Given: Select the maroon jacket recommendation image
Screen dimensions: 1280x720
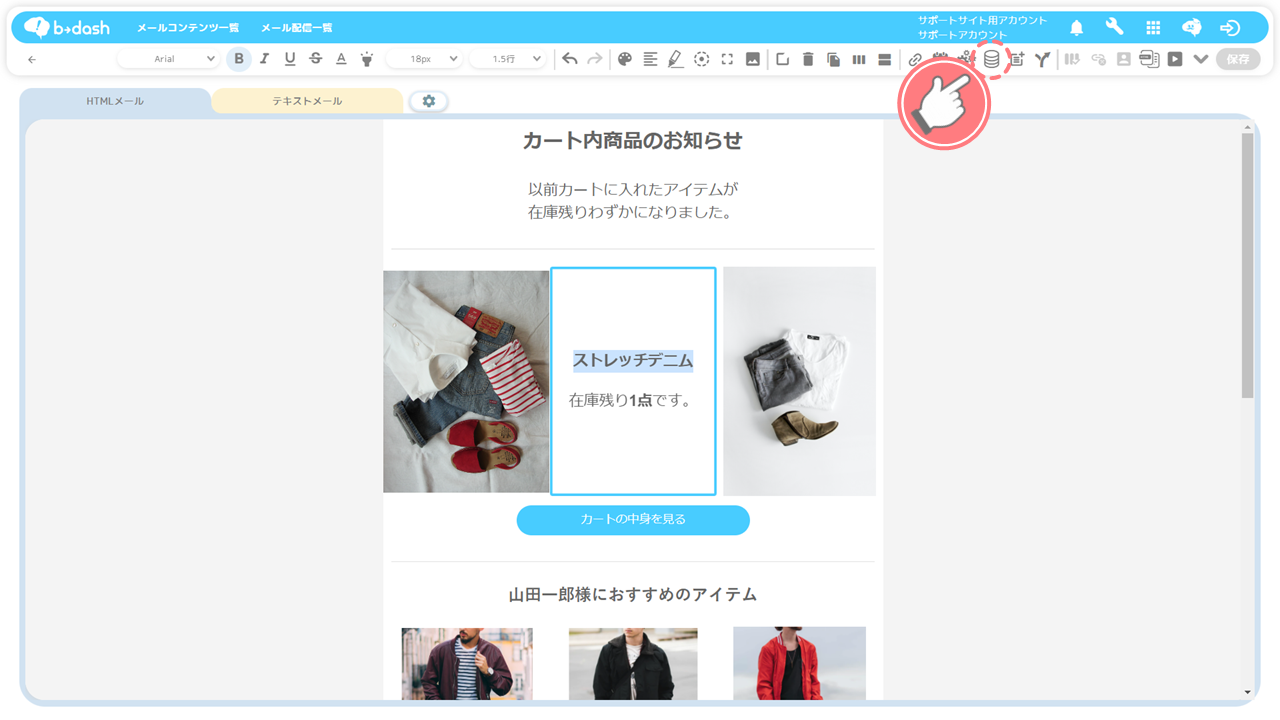Looking at the screenshot, I should [x=467, y=664].
